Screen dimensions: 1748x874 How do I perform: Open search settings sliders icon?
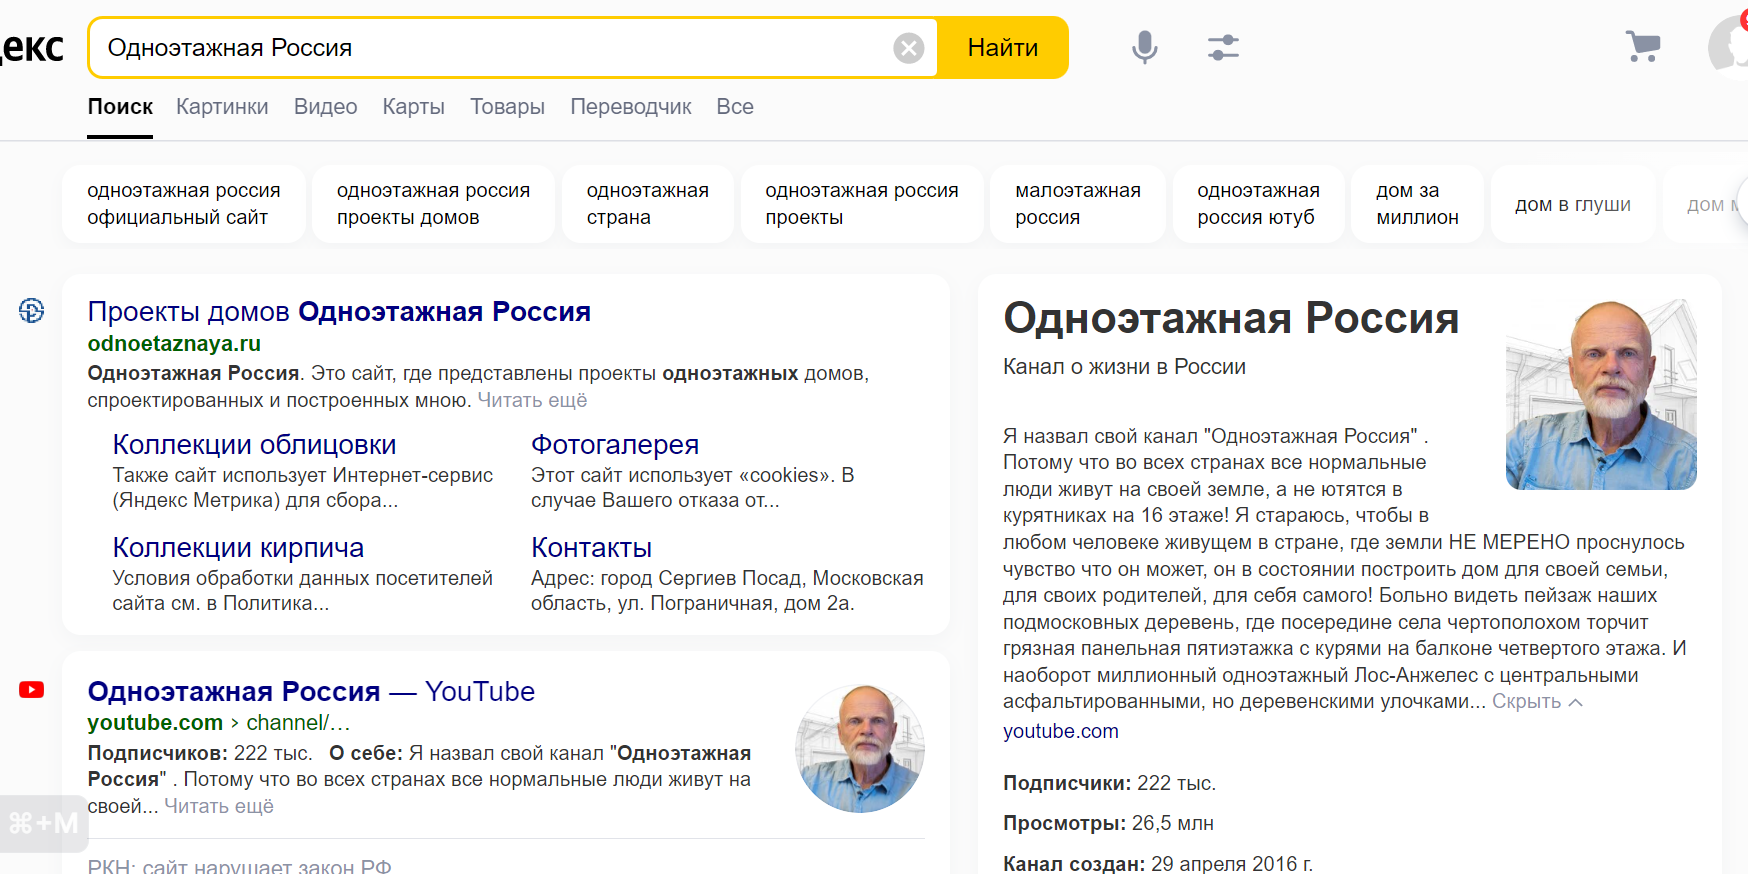point(1222,47)
